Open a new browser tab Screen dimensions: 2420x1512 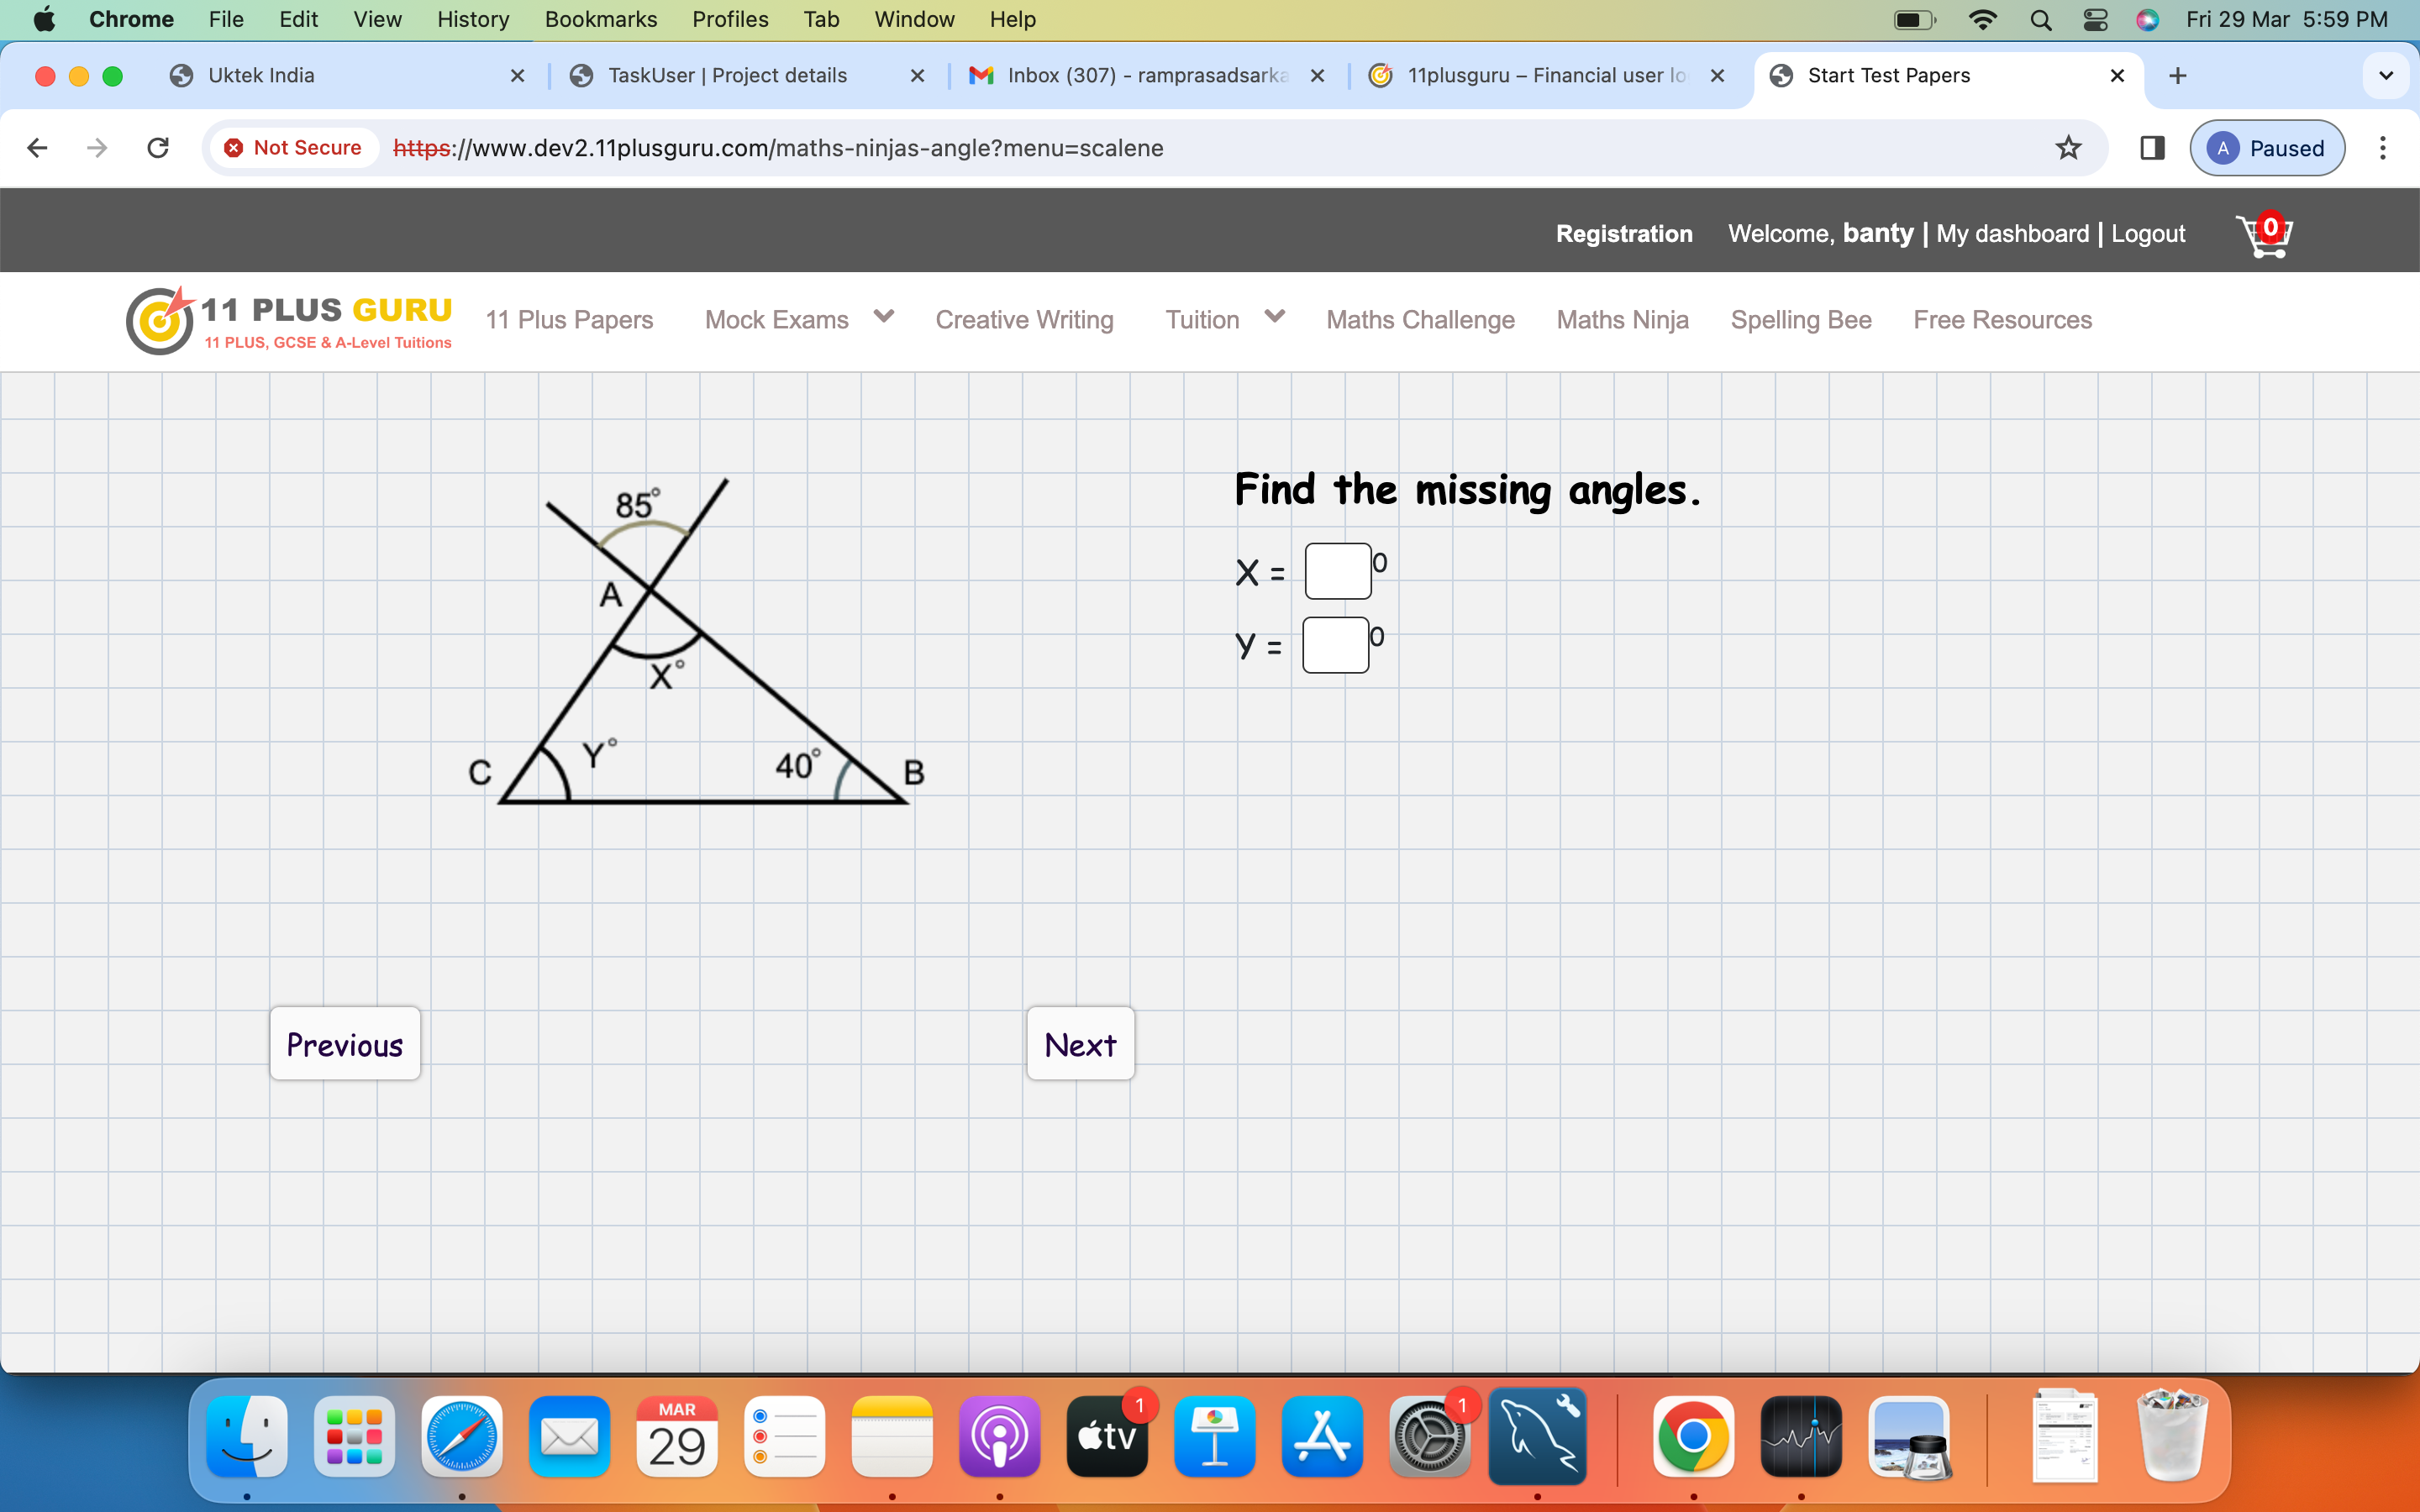2177,76
